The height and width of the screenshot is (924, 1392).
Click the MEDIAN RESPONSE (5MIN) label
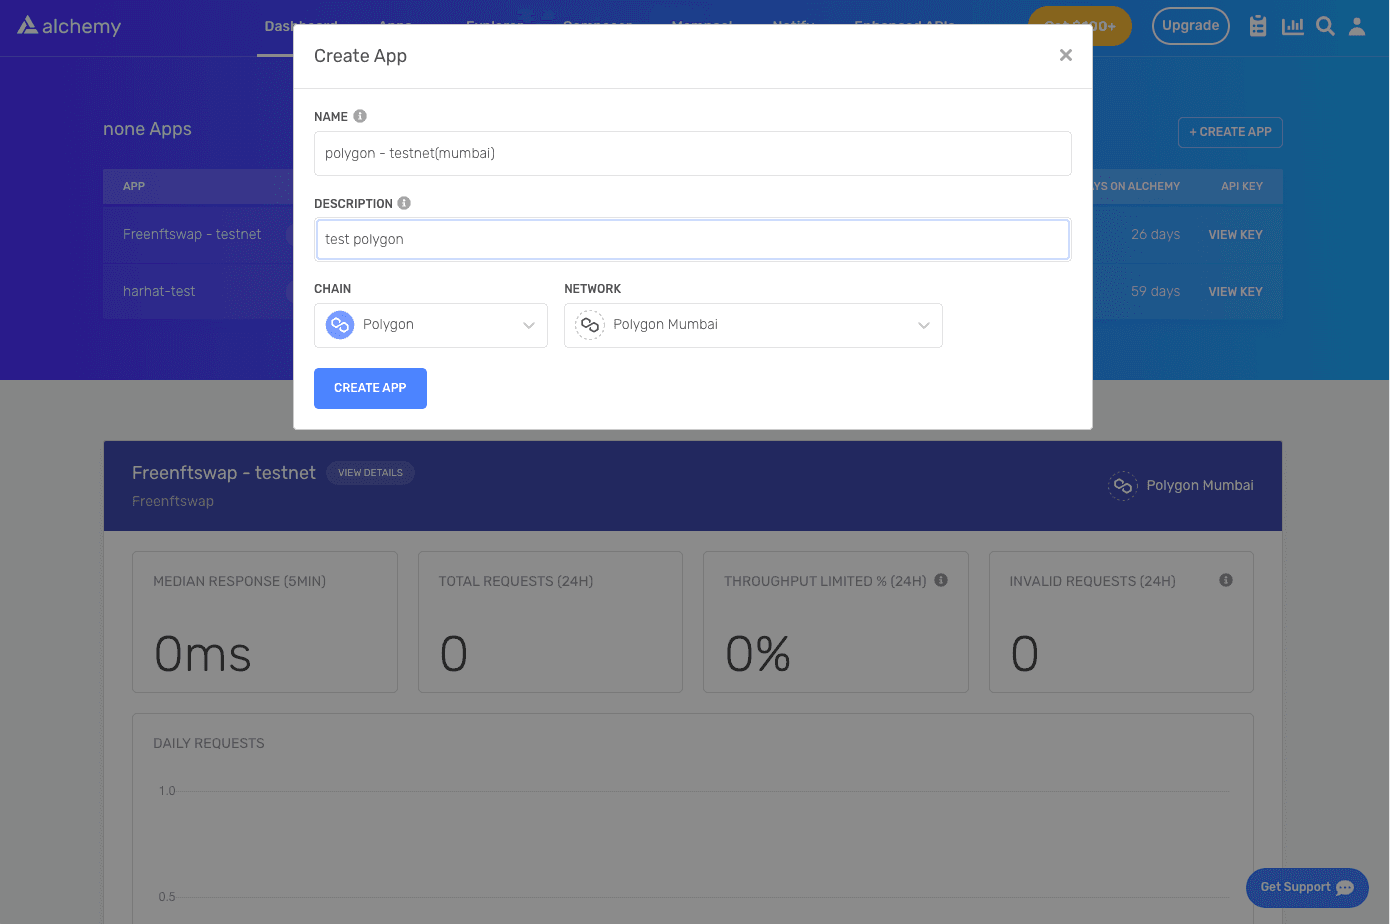[239, 581]
